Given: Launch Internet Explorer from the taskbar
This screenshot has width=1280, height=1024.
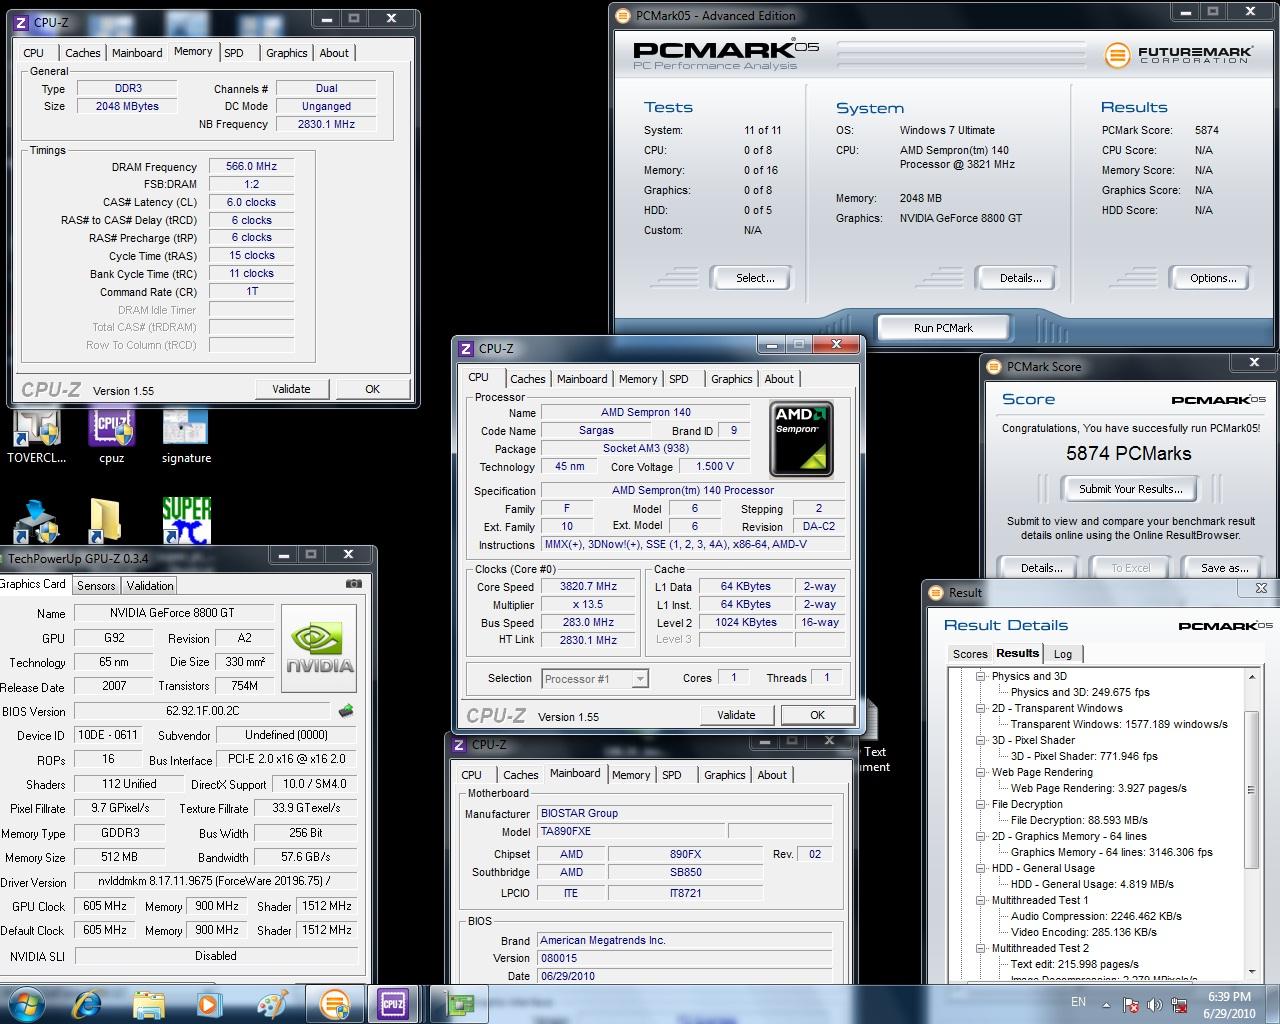Looking at the screenshot, I should [x=88, y=1003].
